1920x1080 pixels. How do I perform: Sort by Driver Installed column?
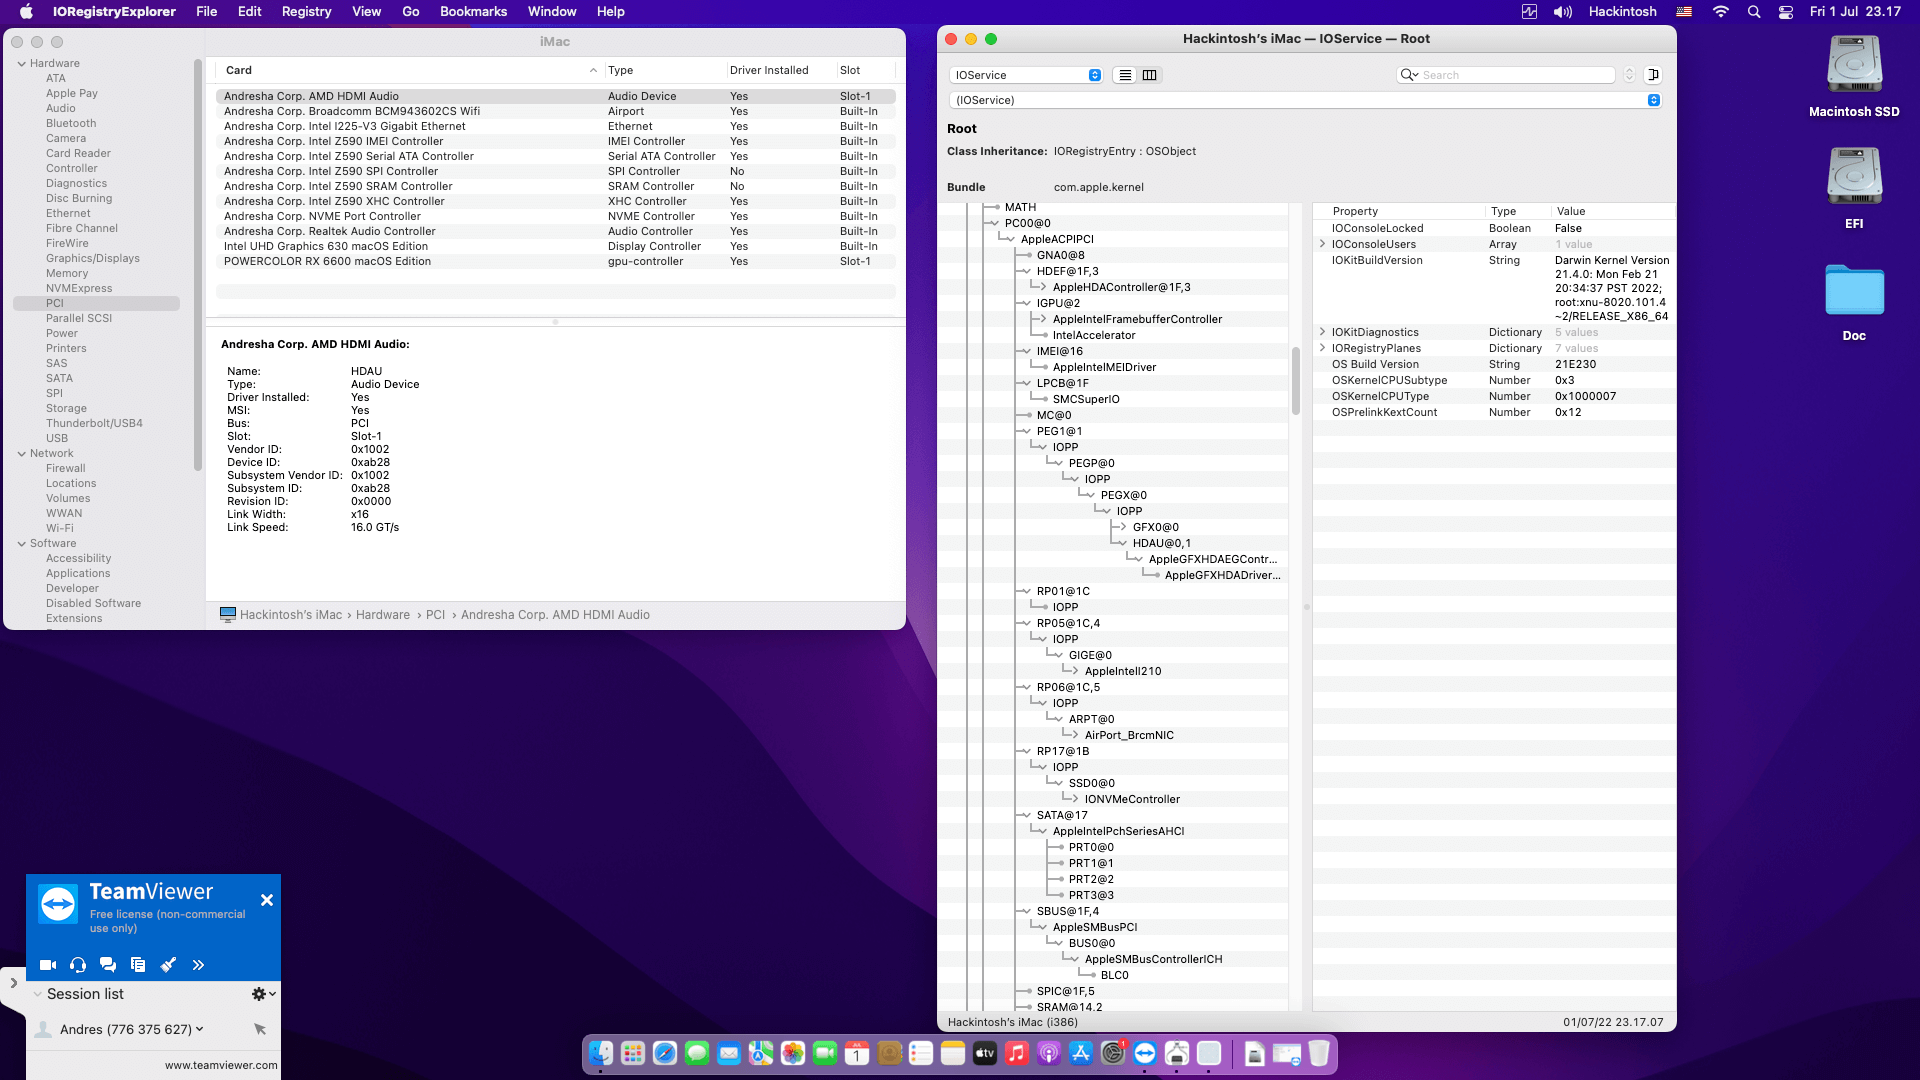[780, 70]
